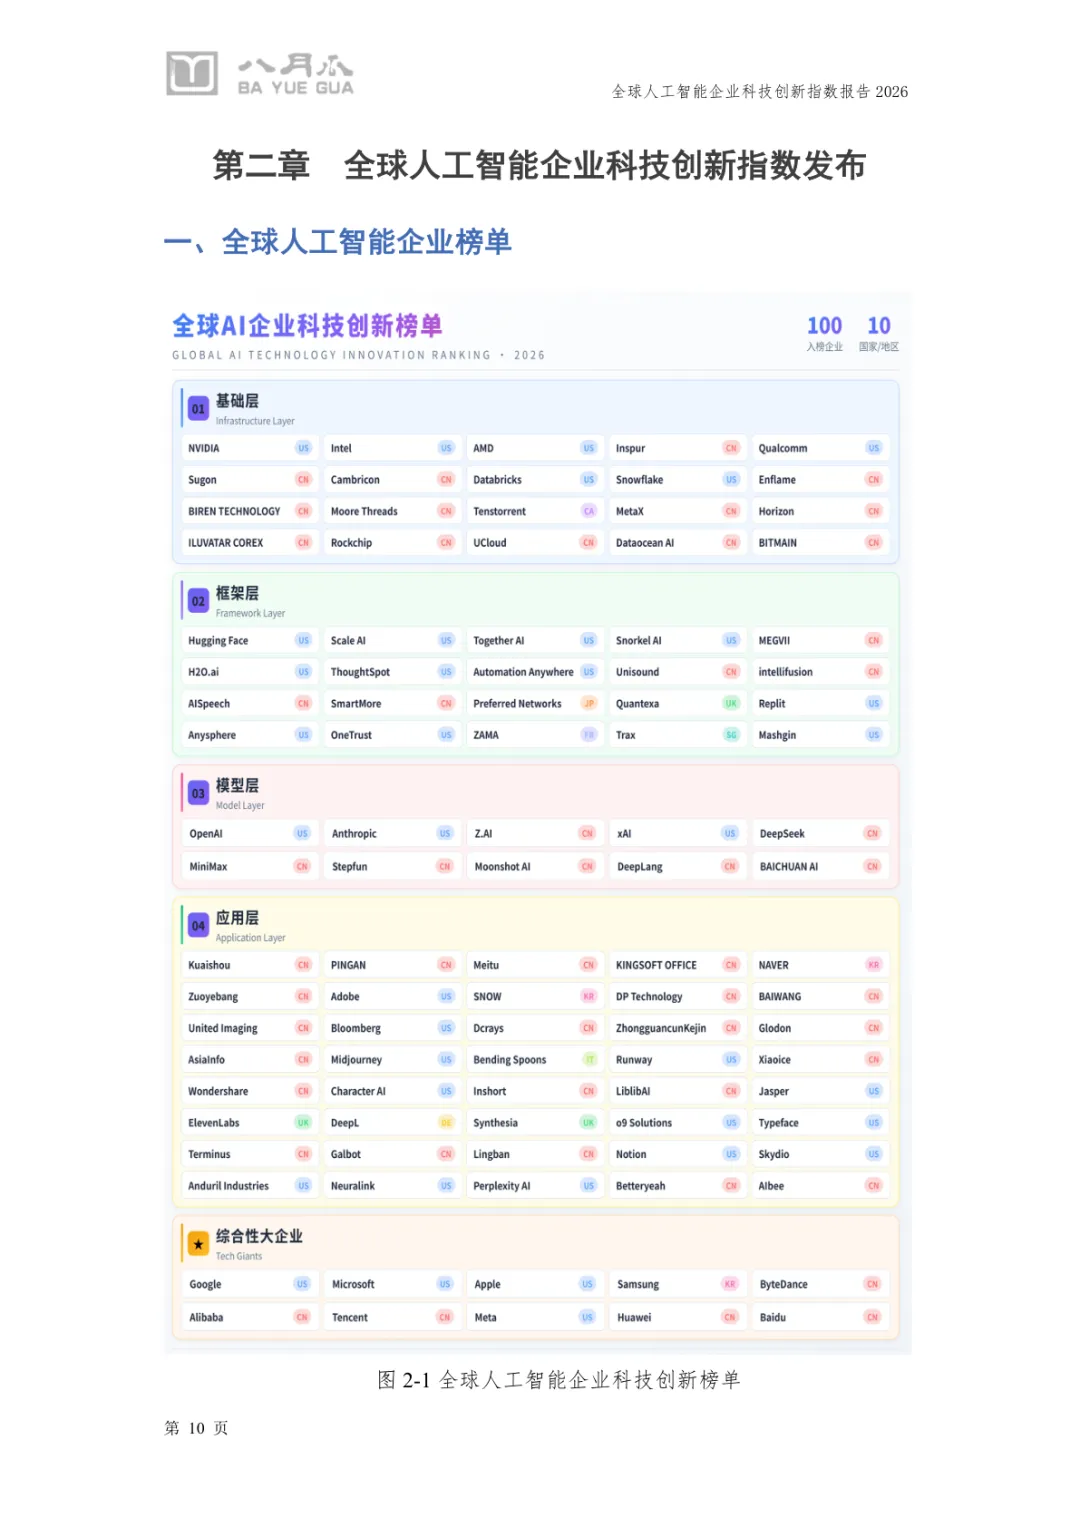Viewport: 1080px width, 1527px height.
Task: Click the 'Anysphere' cell
Action: (249, 735)
